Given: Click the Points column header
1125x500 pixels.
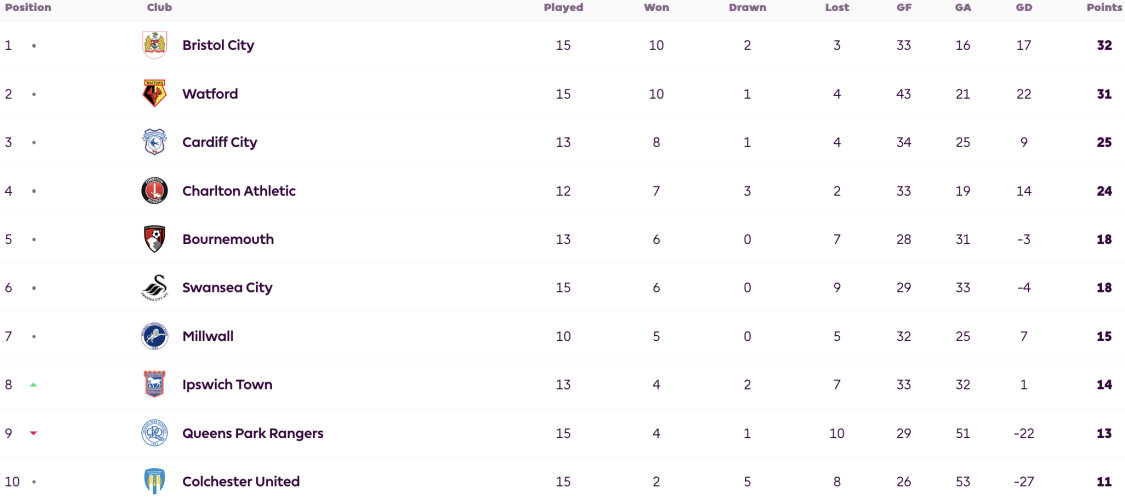Looking at the screenshot, I should (1101, 7).
